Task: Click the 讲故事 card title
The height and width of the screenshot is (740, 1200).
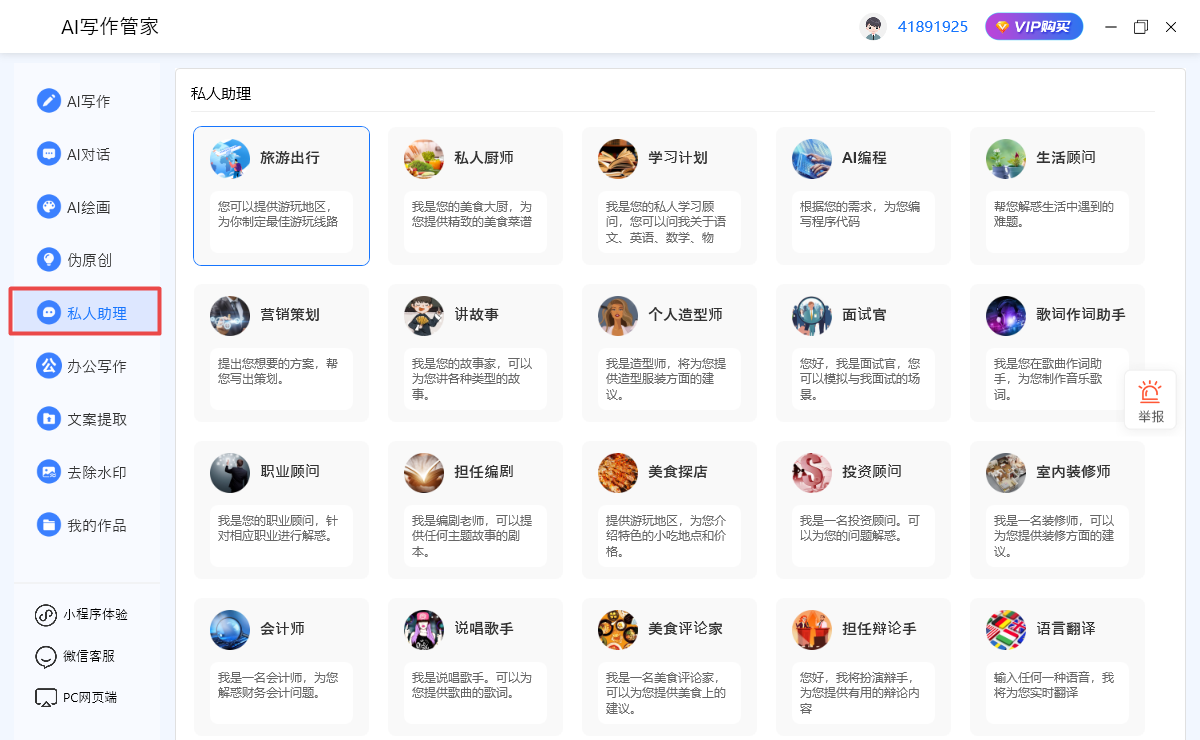Action: point(476,315)
